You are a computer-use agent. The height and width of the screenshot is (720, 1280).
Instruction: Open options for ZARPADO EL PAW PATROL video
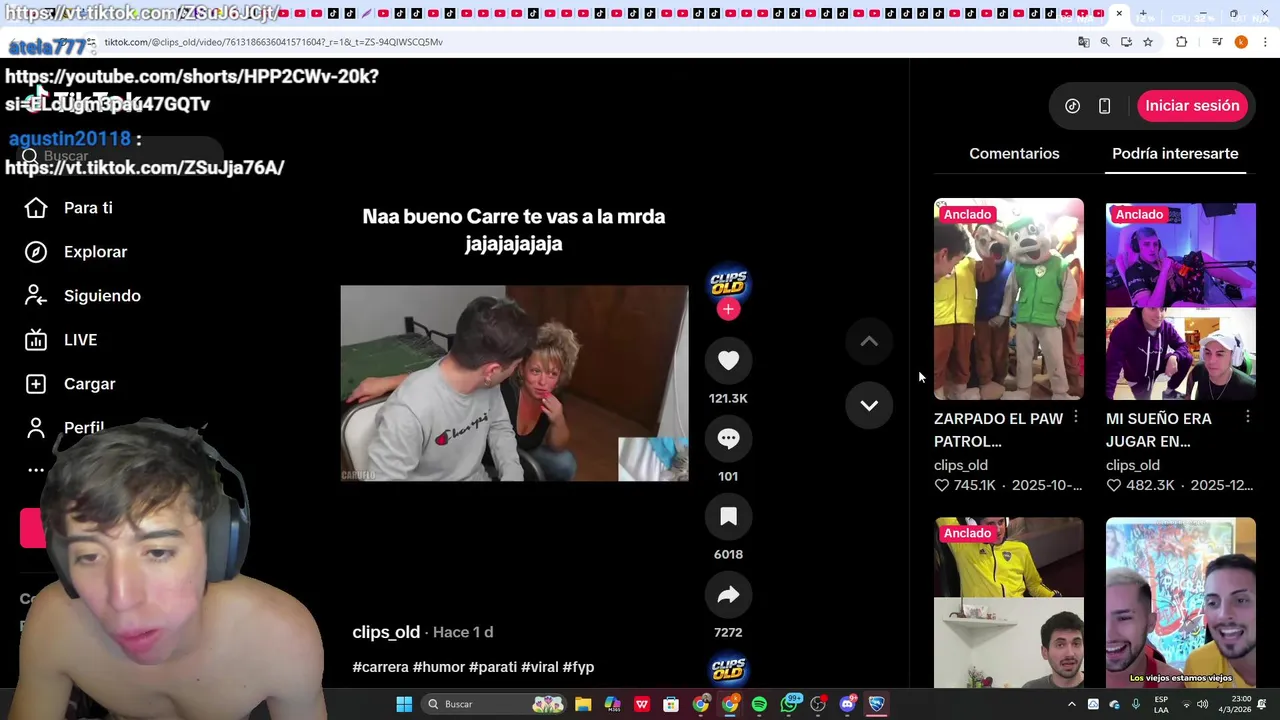pyautogui.click(x=1076, y=417)
